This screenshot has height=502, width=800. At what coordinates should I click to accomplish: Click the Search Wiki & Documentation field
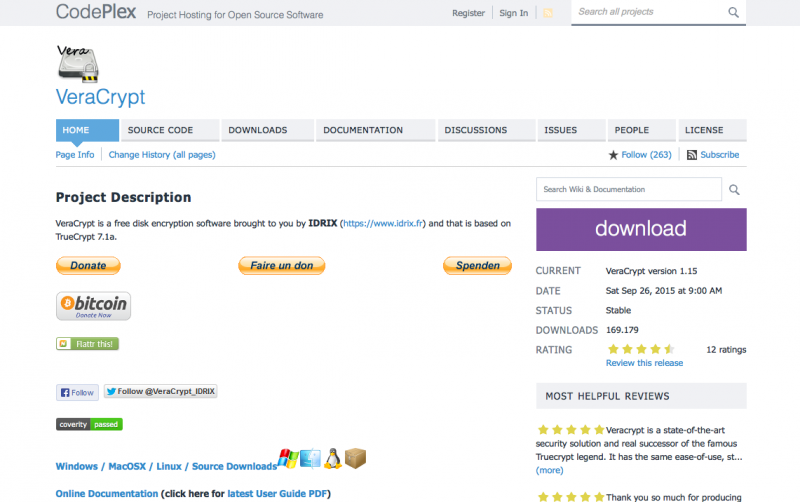pyautogui.click(x=628, y=189)
